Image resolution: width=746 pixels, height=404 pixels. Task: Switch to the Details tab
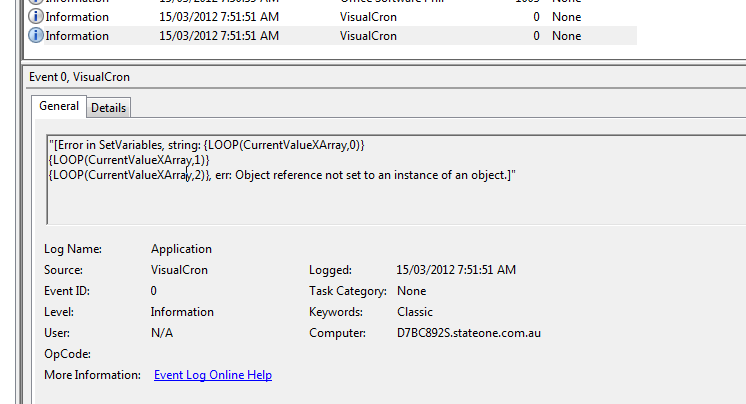109,107
